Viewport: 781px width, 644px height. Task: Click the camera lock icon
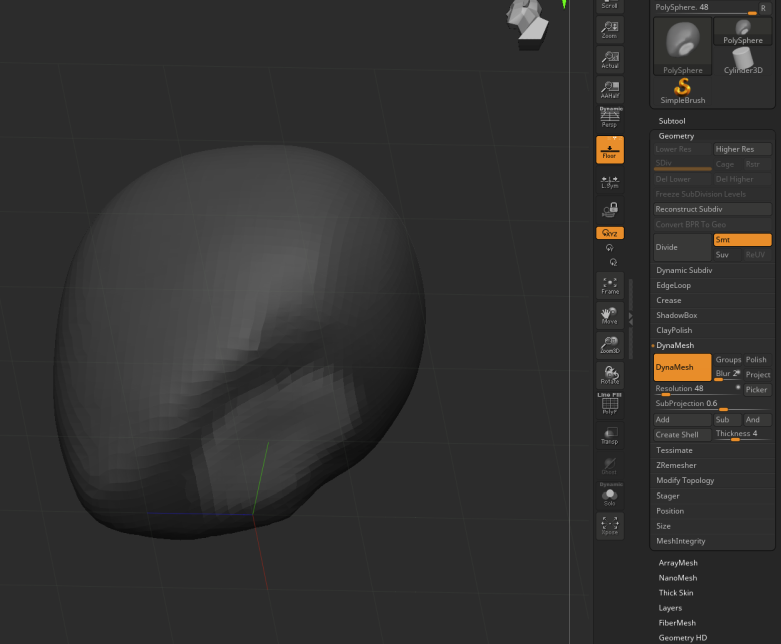(610, 210)
